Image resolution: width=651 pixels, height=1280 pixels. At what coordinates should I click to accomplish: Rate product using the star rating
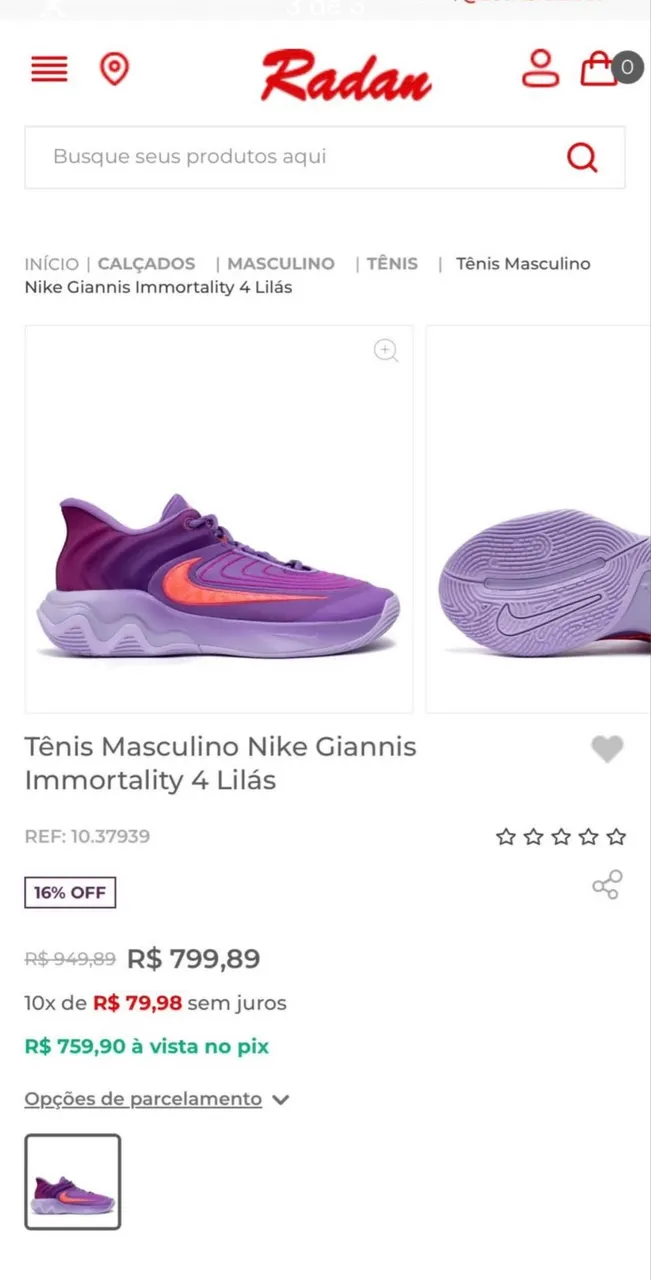click(x=561, y=836)
